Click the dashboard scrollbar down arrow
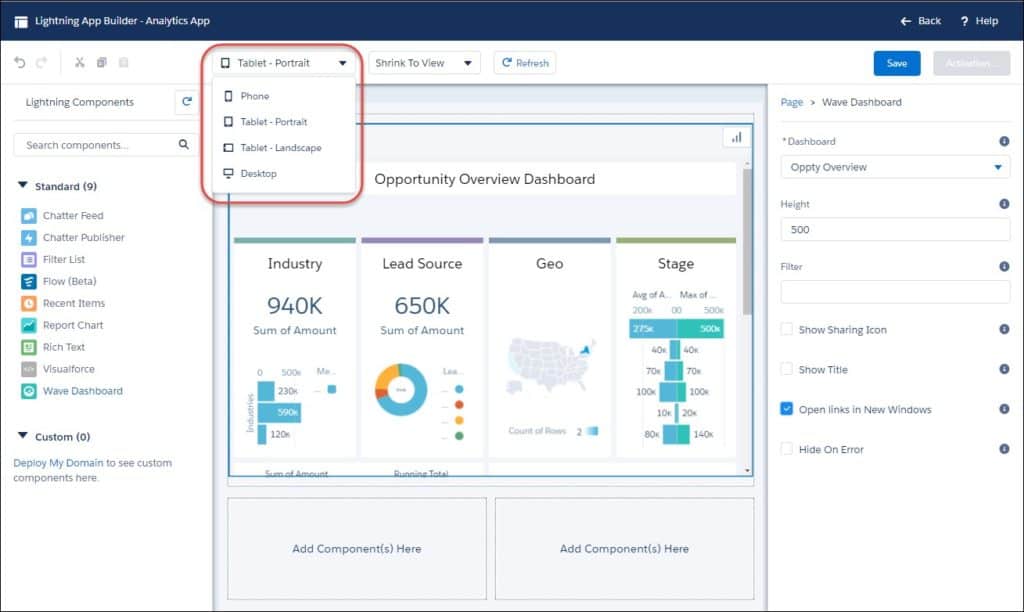The height and width of the screenshot is (612, 1024). pos(747,470)
